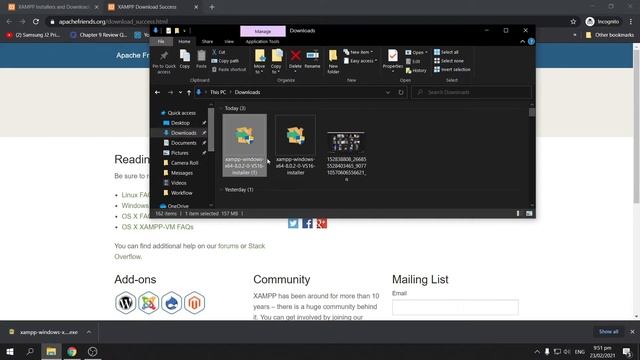640x360 pixels.
Task: Click Paste shortcut in ribbon
Action: (x=229, y=69)
